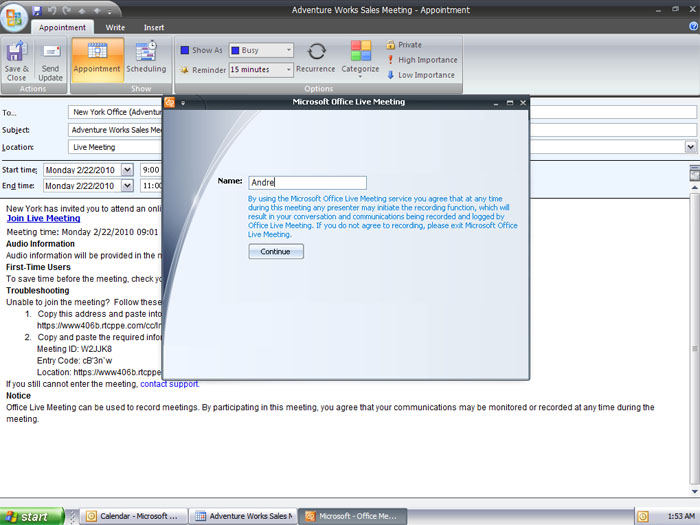Click the Entry Code text line
Image resolution: width=700 pixels, height=525 pixels.
click(75, 361)
